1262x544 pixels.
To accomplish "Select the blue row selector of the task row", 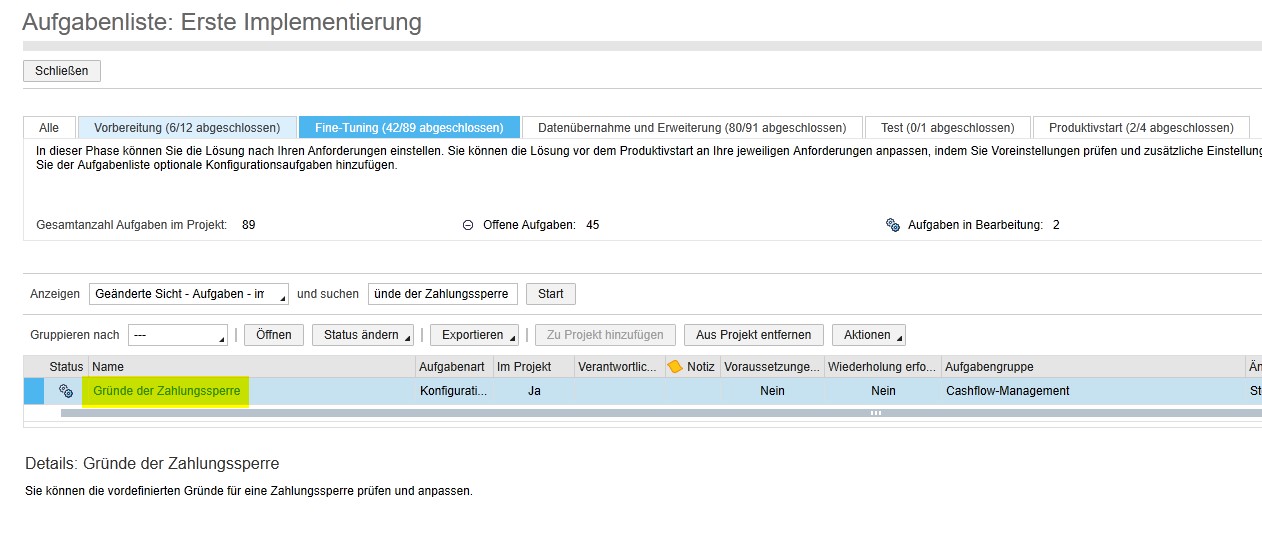I will pyautogui.click(x=34, y=391).
